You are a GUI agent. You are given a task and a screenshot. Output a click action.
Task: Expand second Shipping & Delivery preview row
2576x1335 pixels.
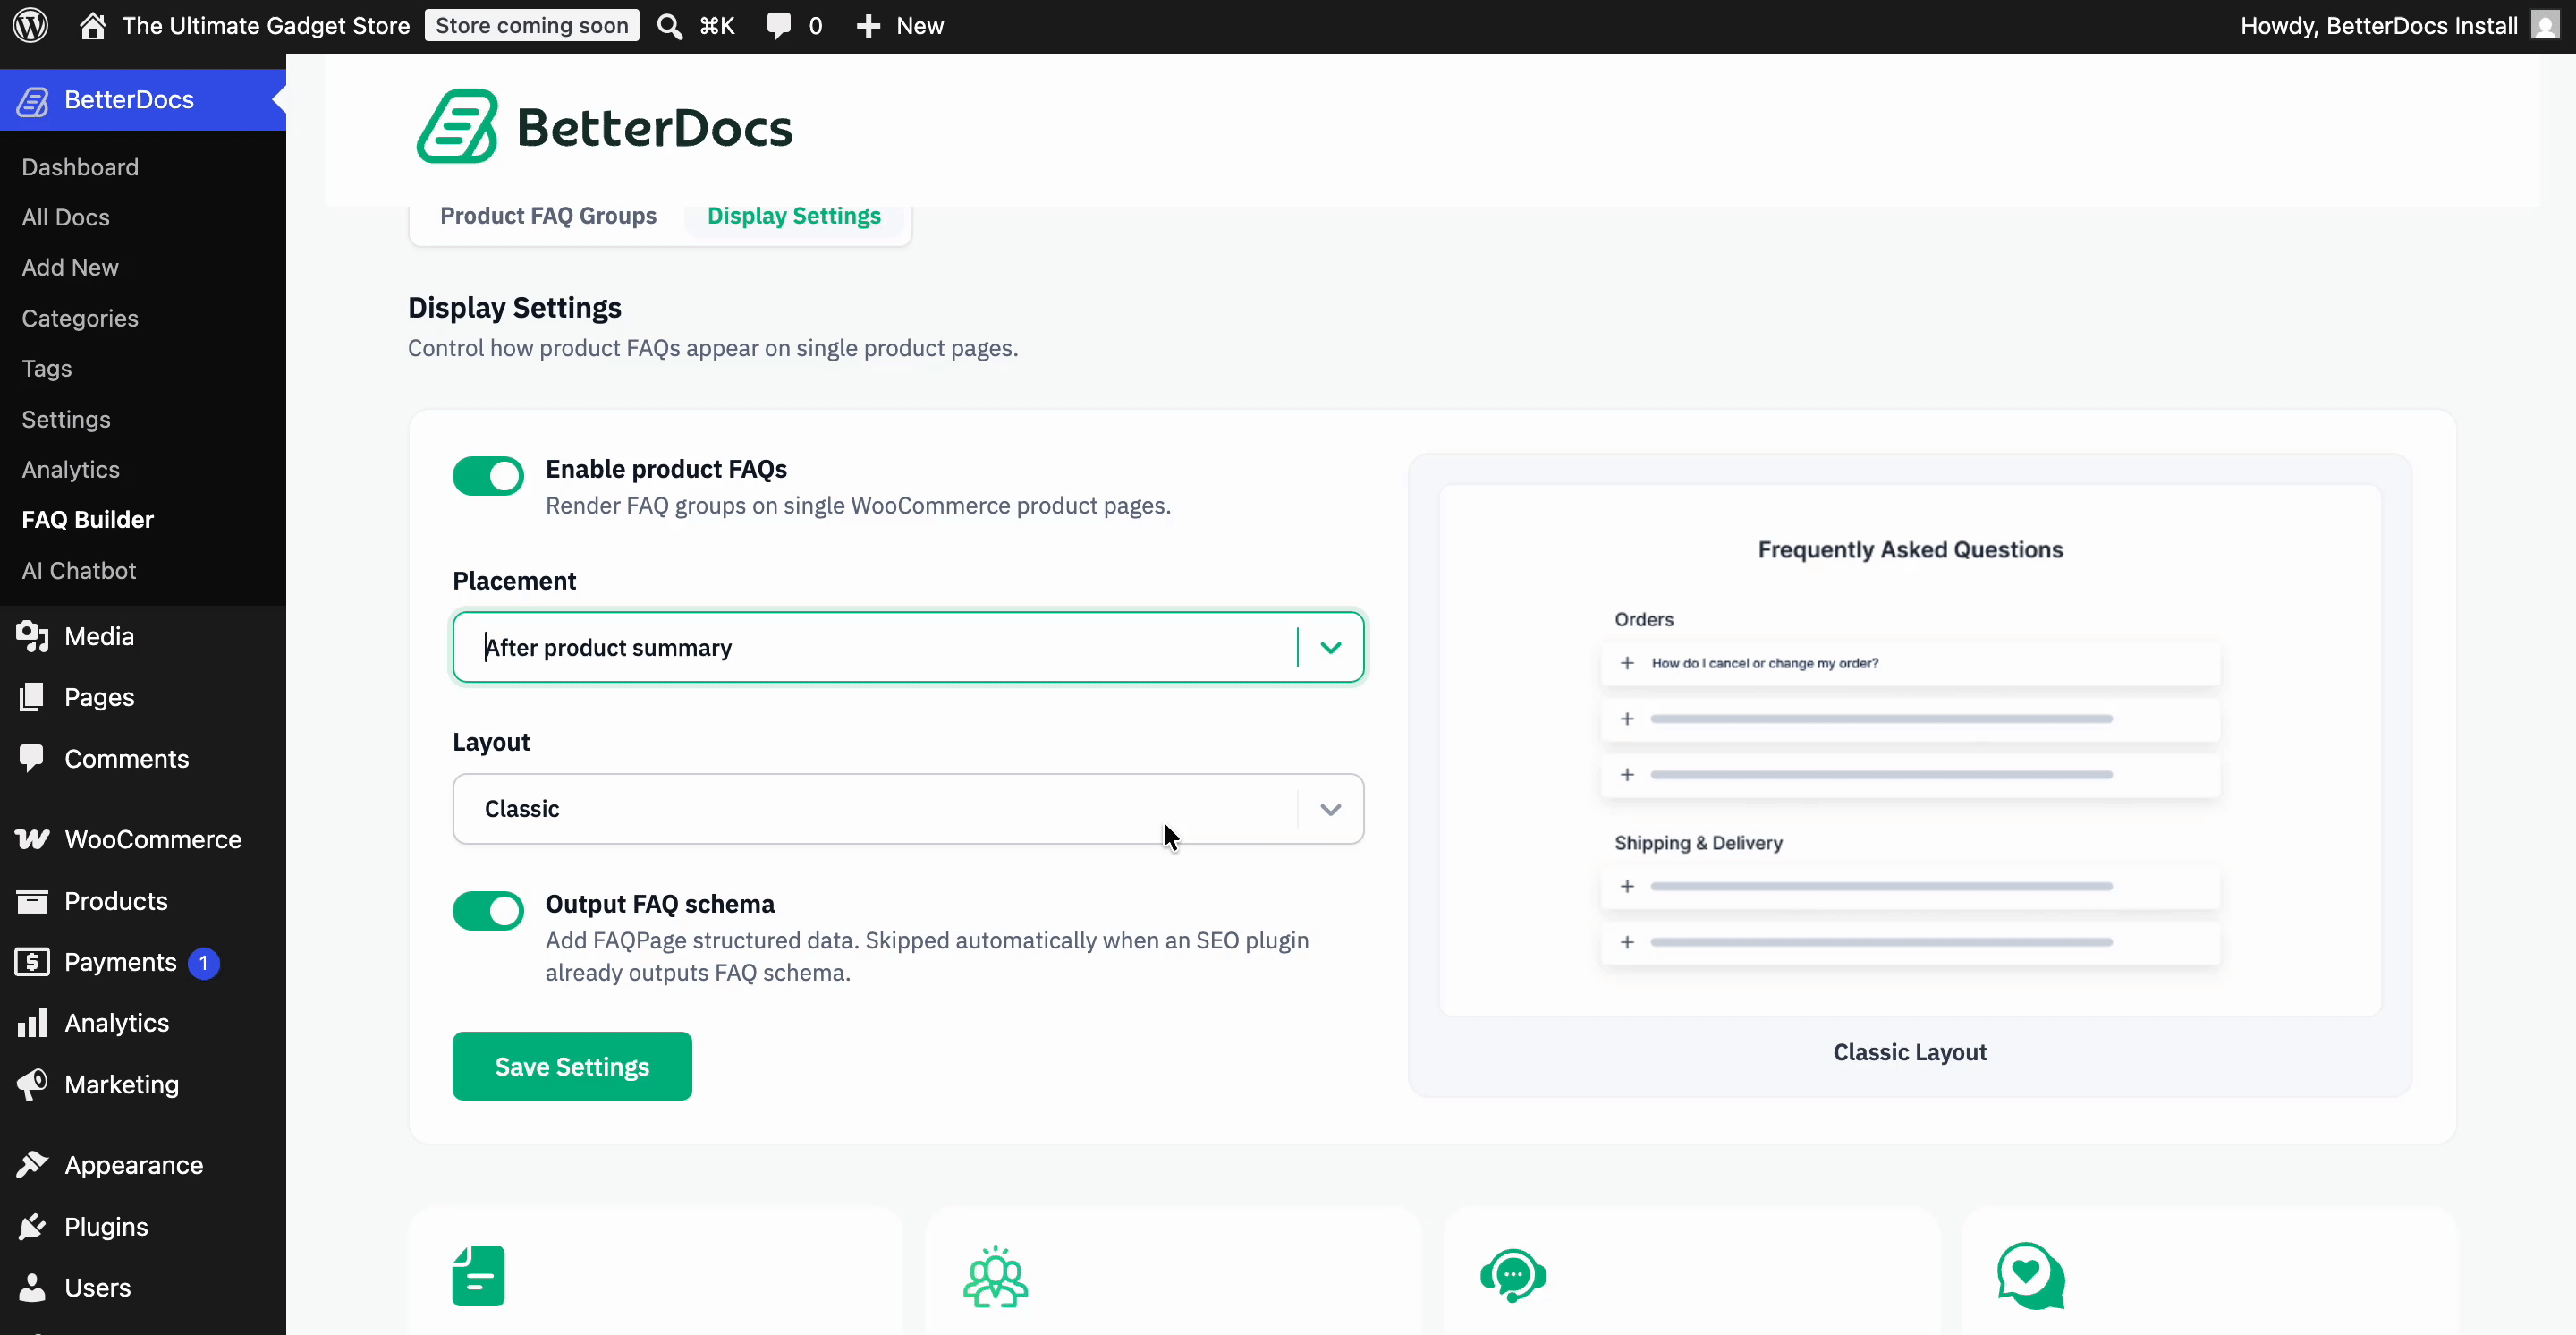click(x=1910, y=943)
